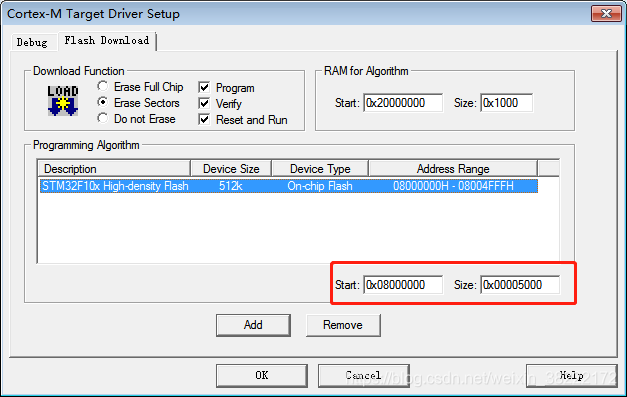This screenshot has width=627, height=397.
Task: Click the Remove button
Action: (343, 325)
